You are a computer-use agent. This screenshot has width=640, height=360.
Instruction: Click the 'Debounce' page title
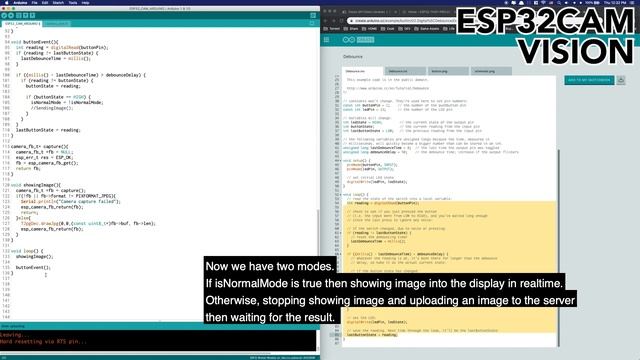pos(353,57)
